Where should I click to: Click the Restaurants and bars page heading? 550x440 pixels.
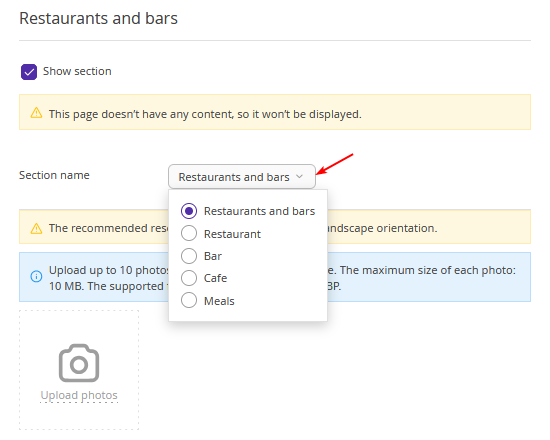pyautogui.click(x=99, y=18)
